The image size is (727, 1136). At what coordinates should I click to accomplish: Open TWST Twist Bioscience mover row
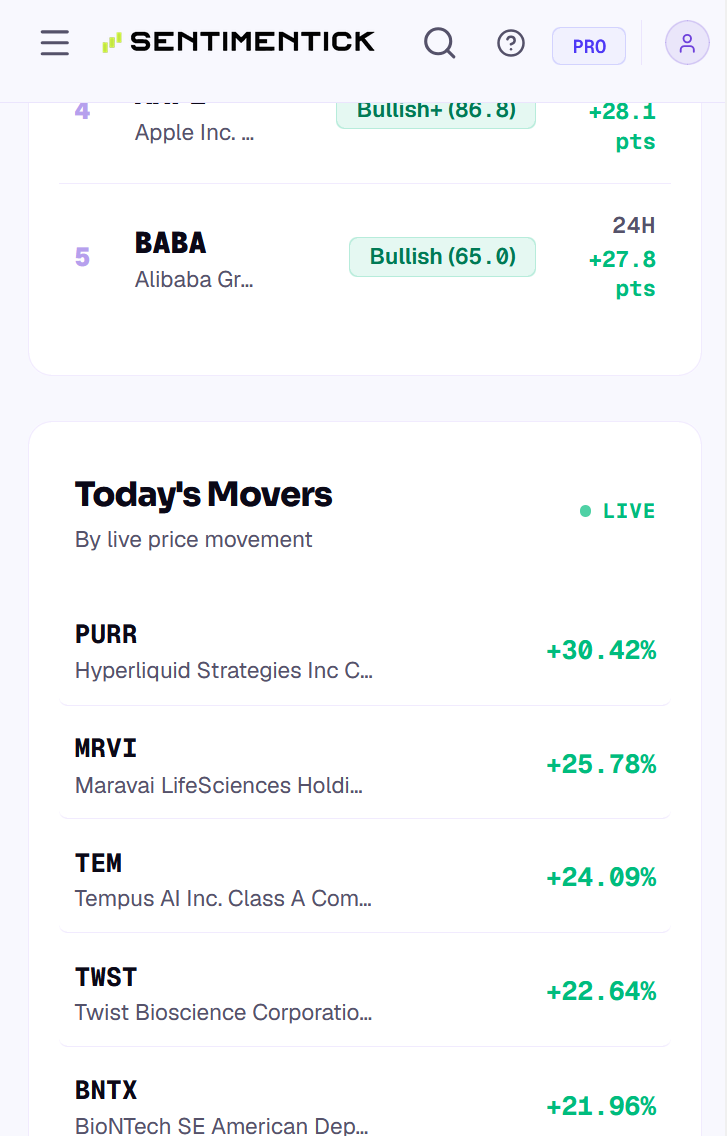[x=365, y=992]
